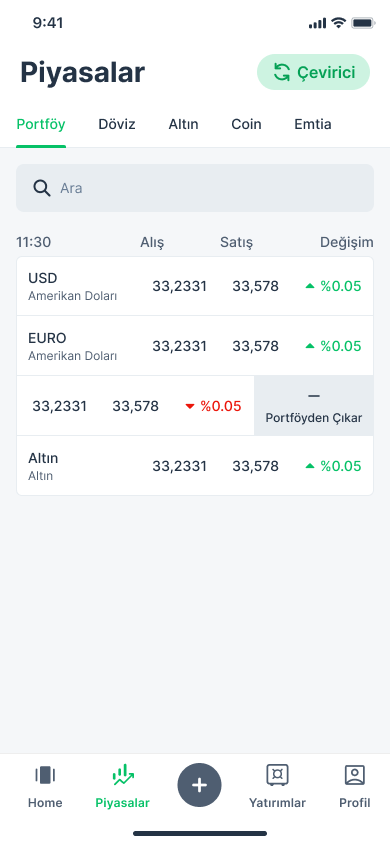
Task: Open the Altın gold row
Action: click(195, 466)
